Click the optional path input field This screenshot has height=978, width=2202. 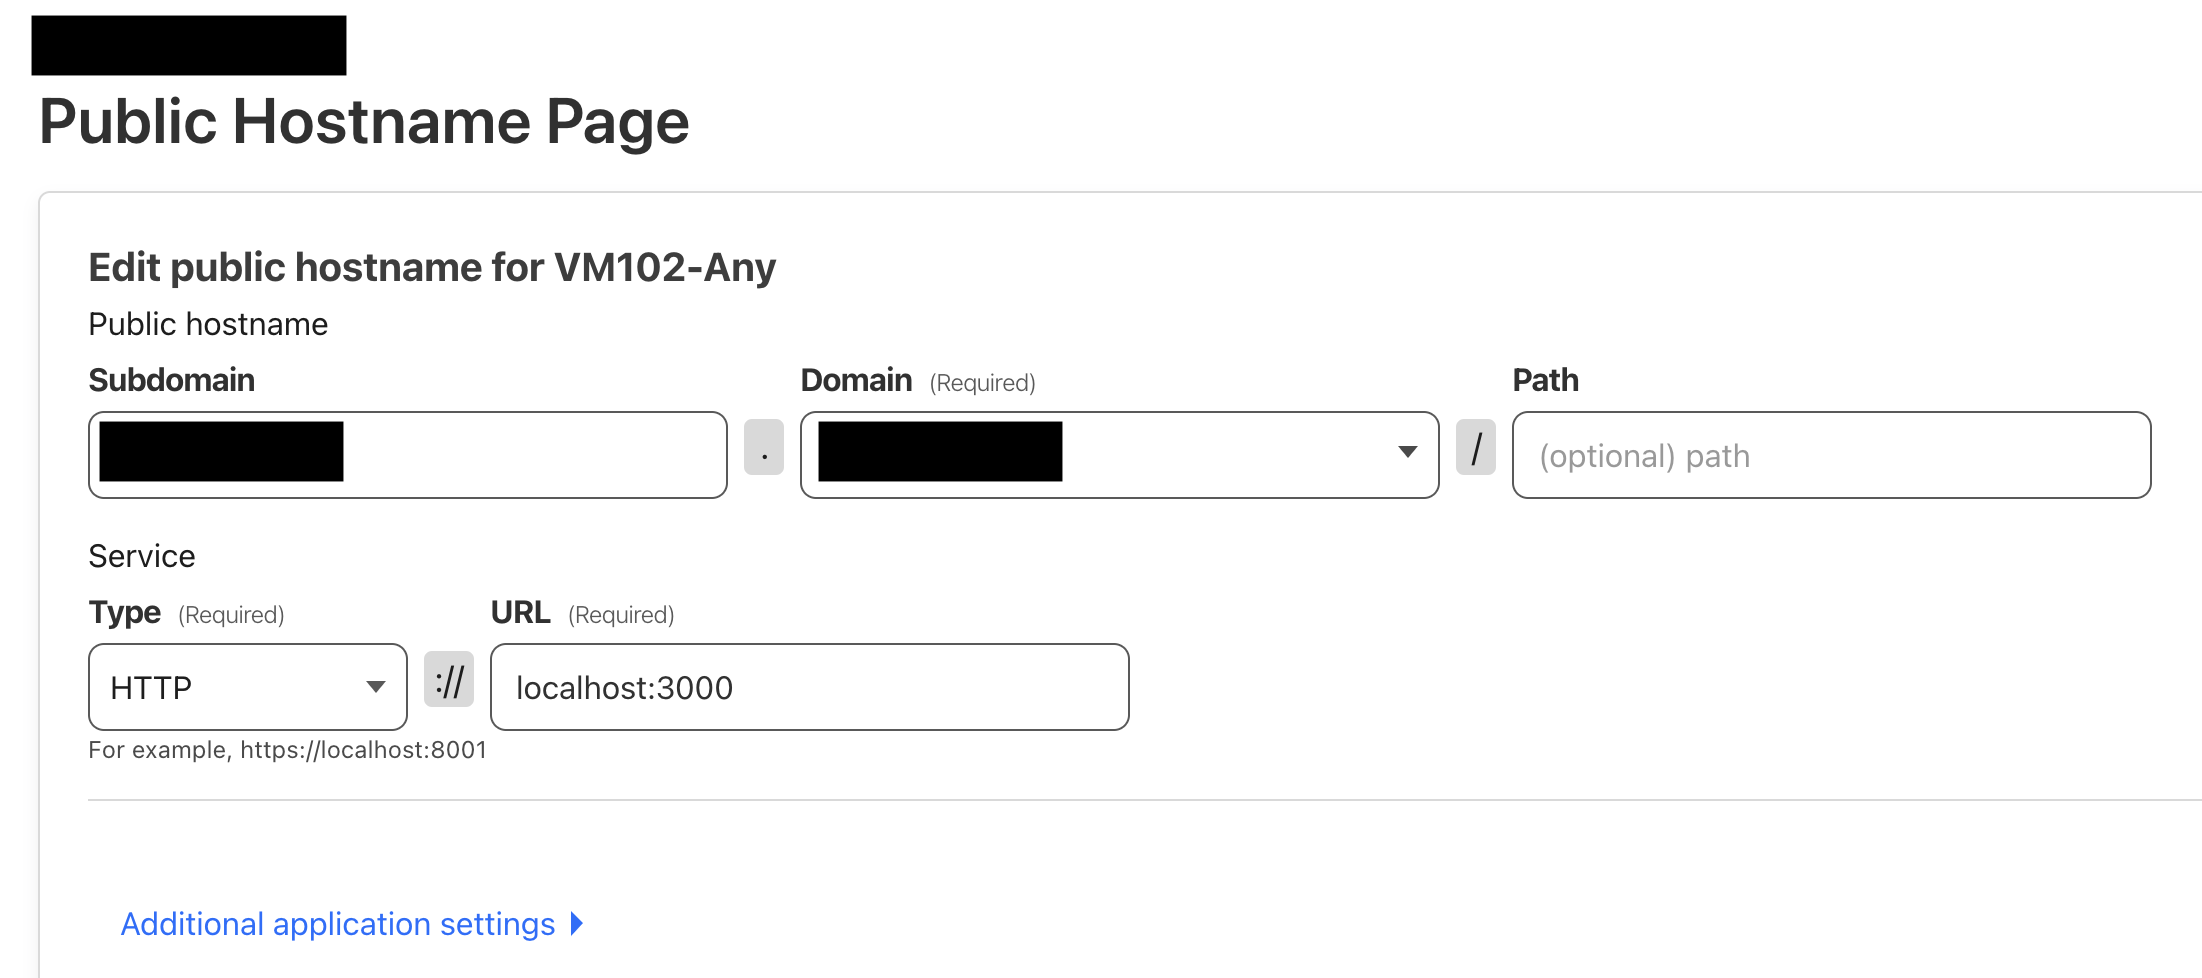1830,455
